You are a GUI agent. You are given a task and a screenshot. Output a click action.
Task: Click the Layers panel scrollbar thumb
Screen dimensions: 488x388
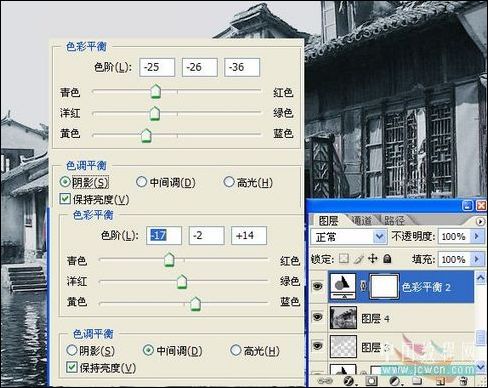pyautogui.click(x=480, y=337)
